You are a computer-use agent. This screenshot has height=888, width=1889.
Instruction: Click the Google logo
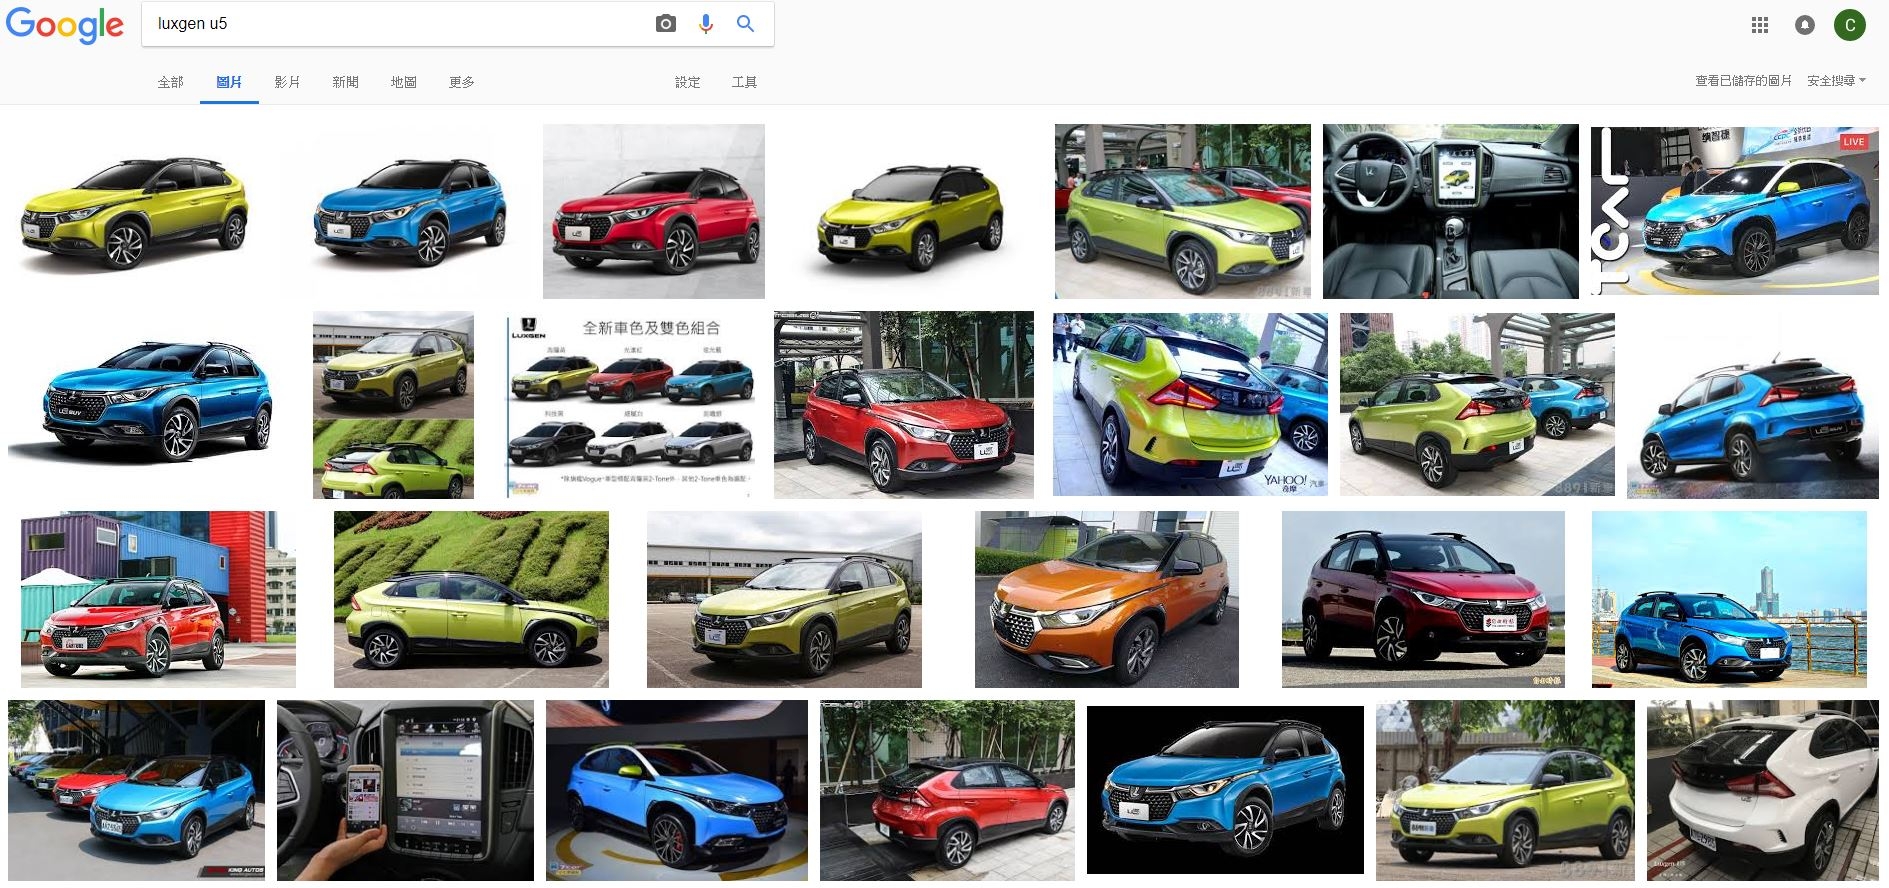(x=65, y=26)
